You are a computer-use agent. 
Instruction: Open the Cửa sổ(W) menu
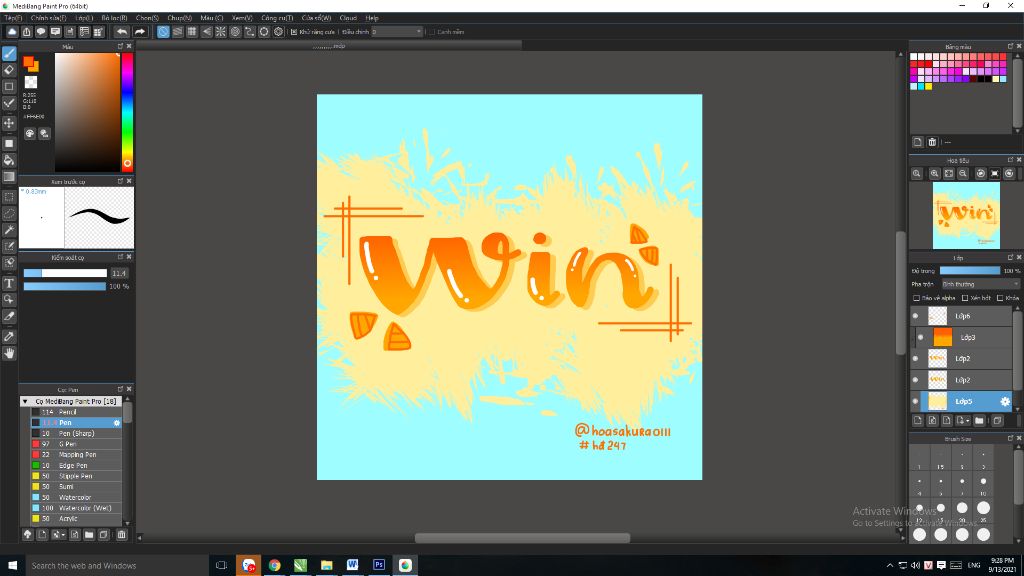(316, 18)
